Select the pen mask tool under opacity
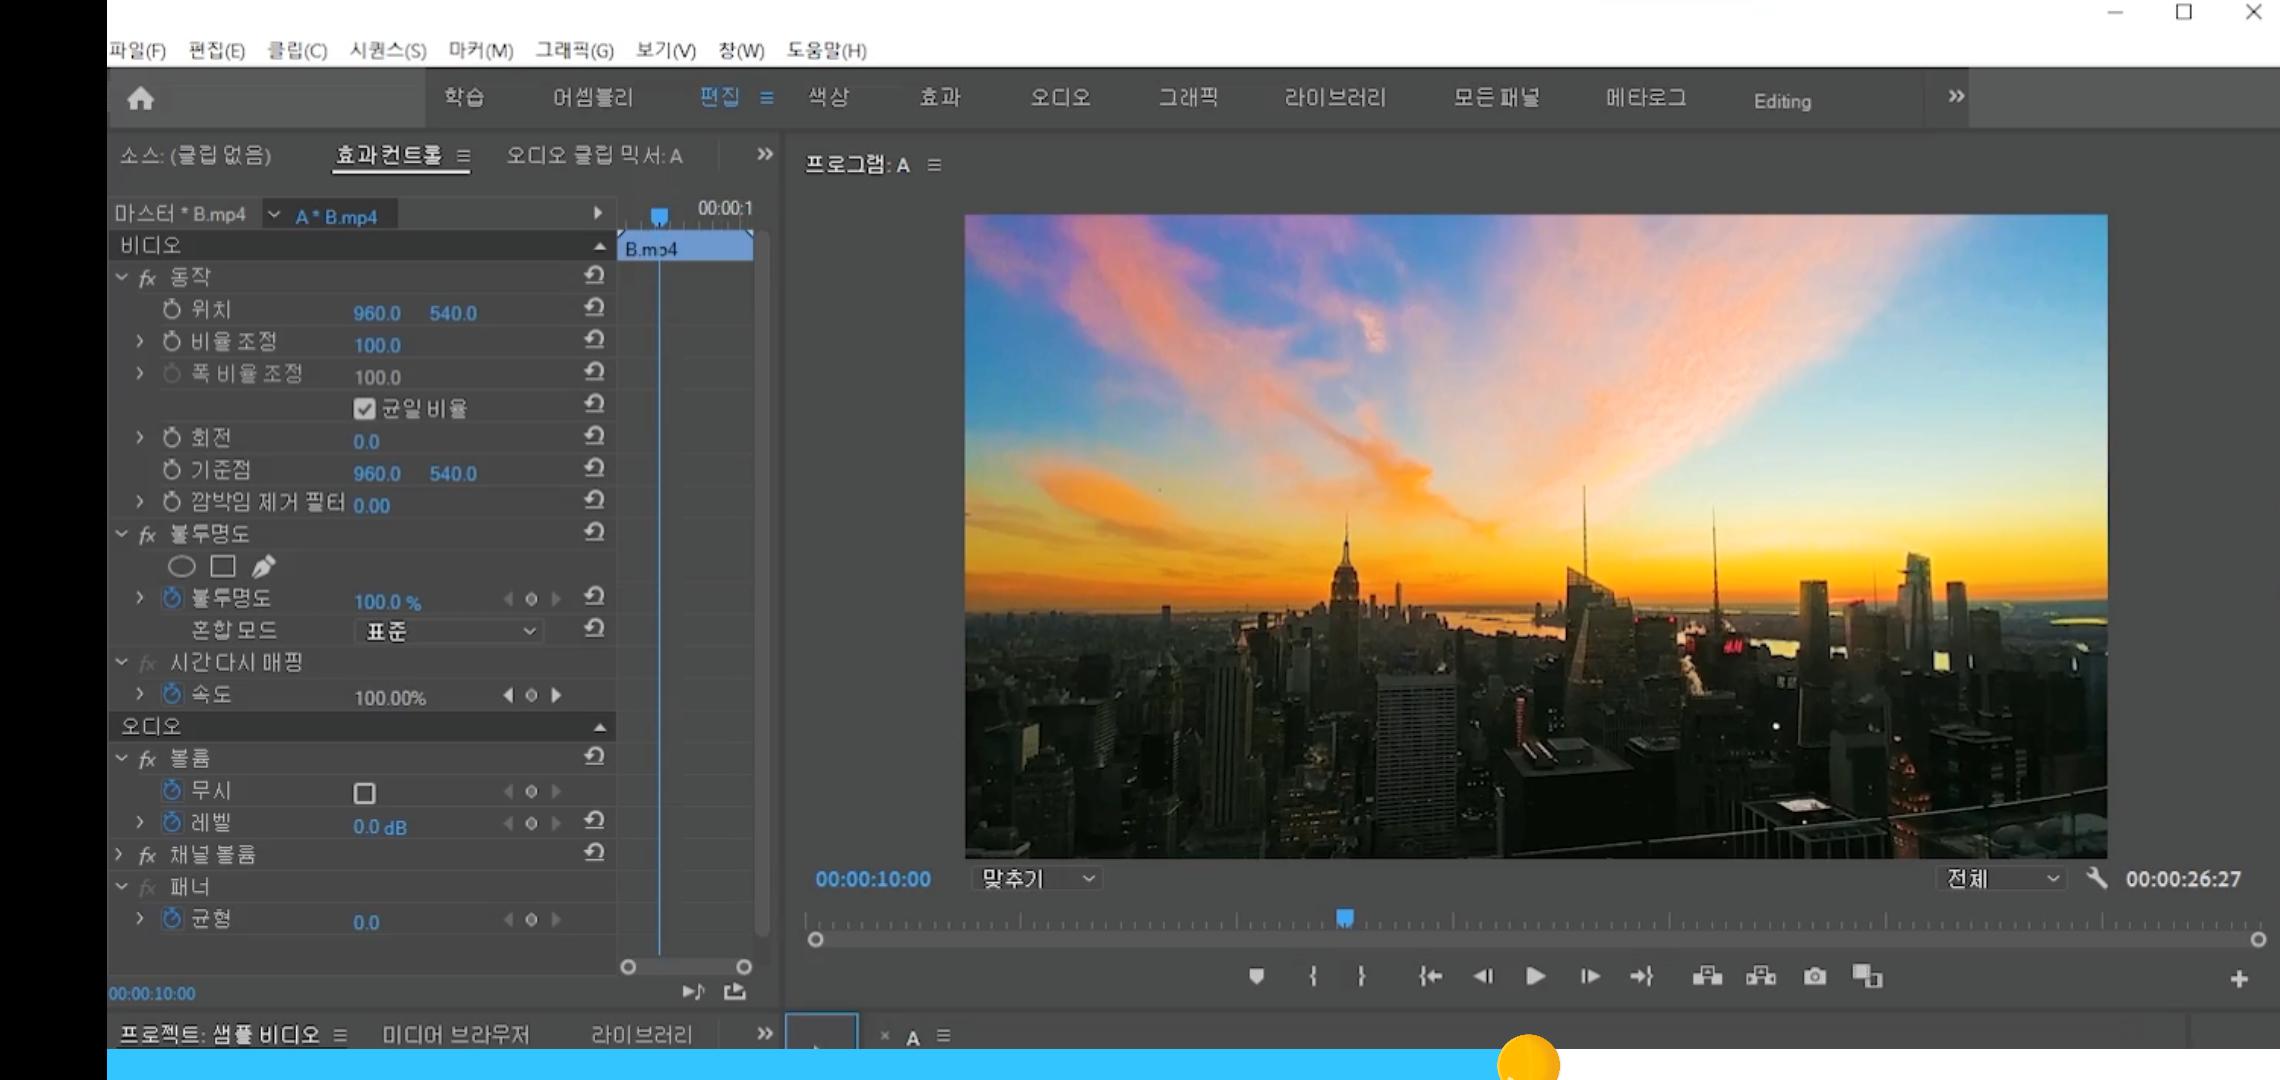This screenshot has width=2280, height=1080. (263, 567)
